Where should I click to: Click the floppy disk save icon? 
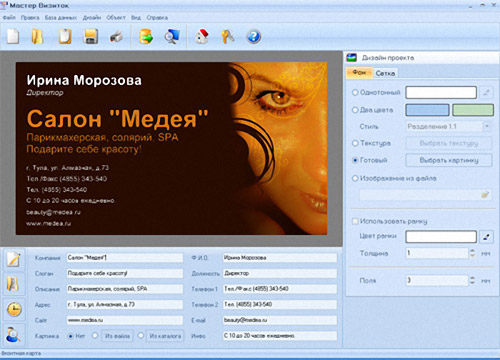[90, 37]
